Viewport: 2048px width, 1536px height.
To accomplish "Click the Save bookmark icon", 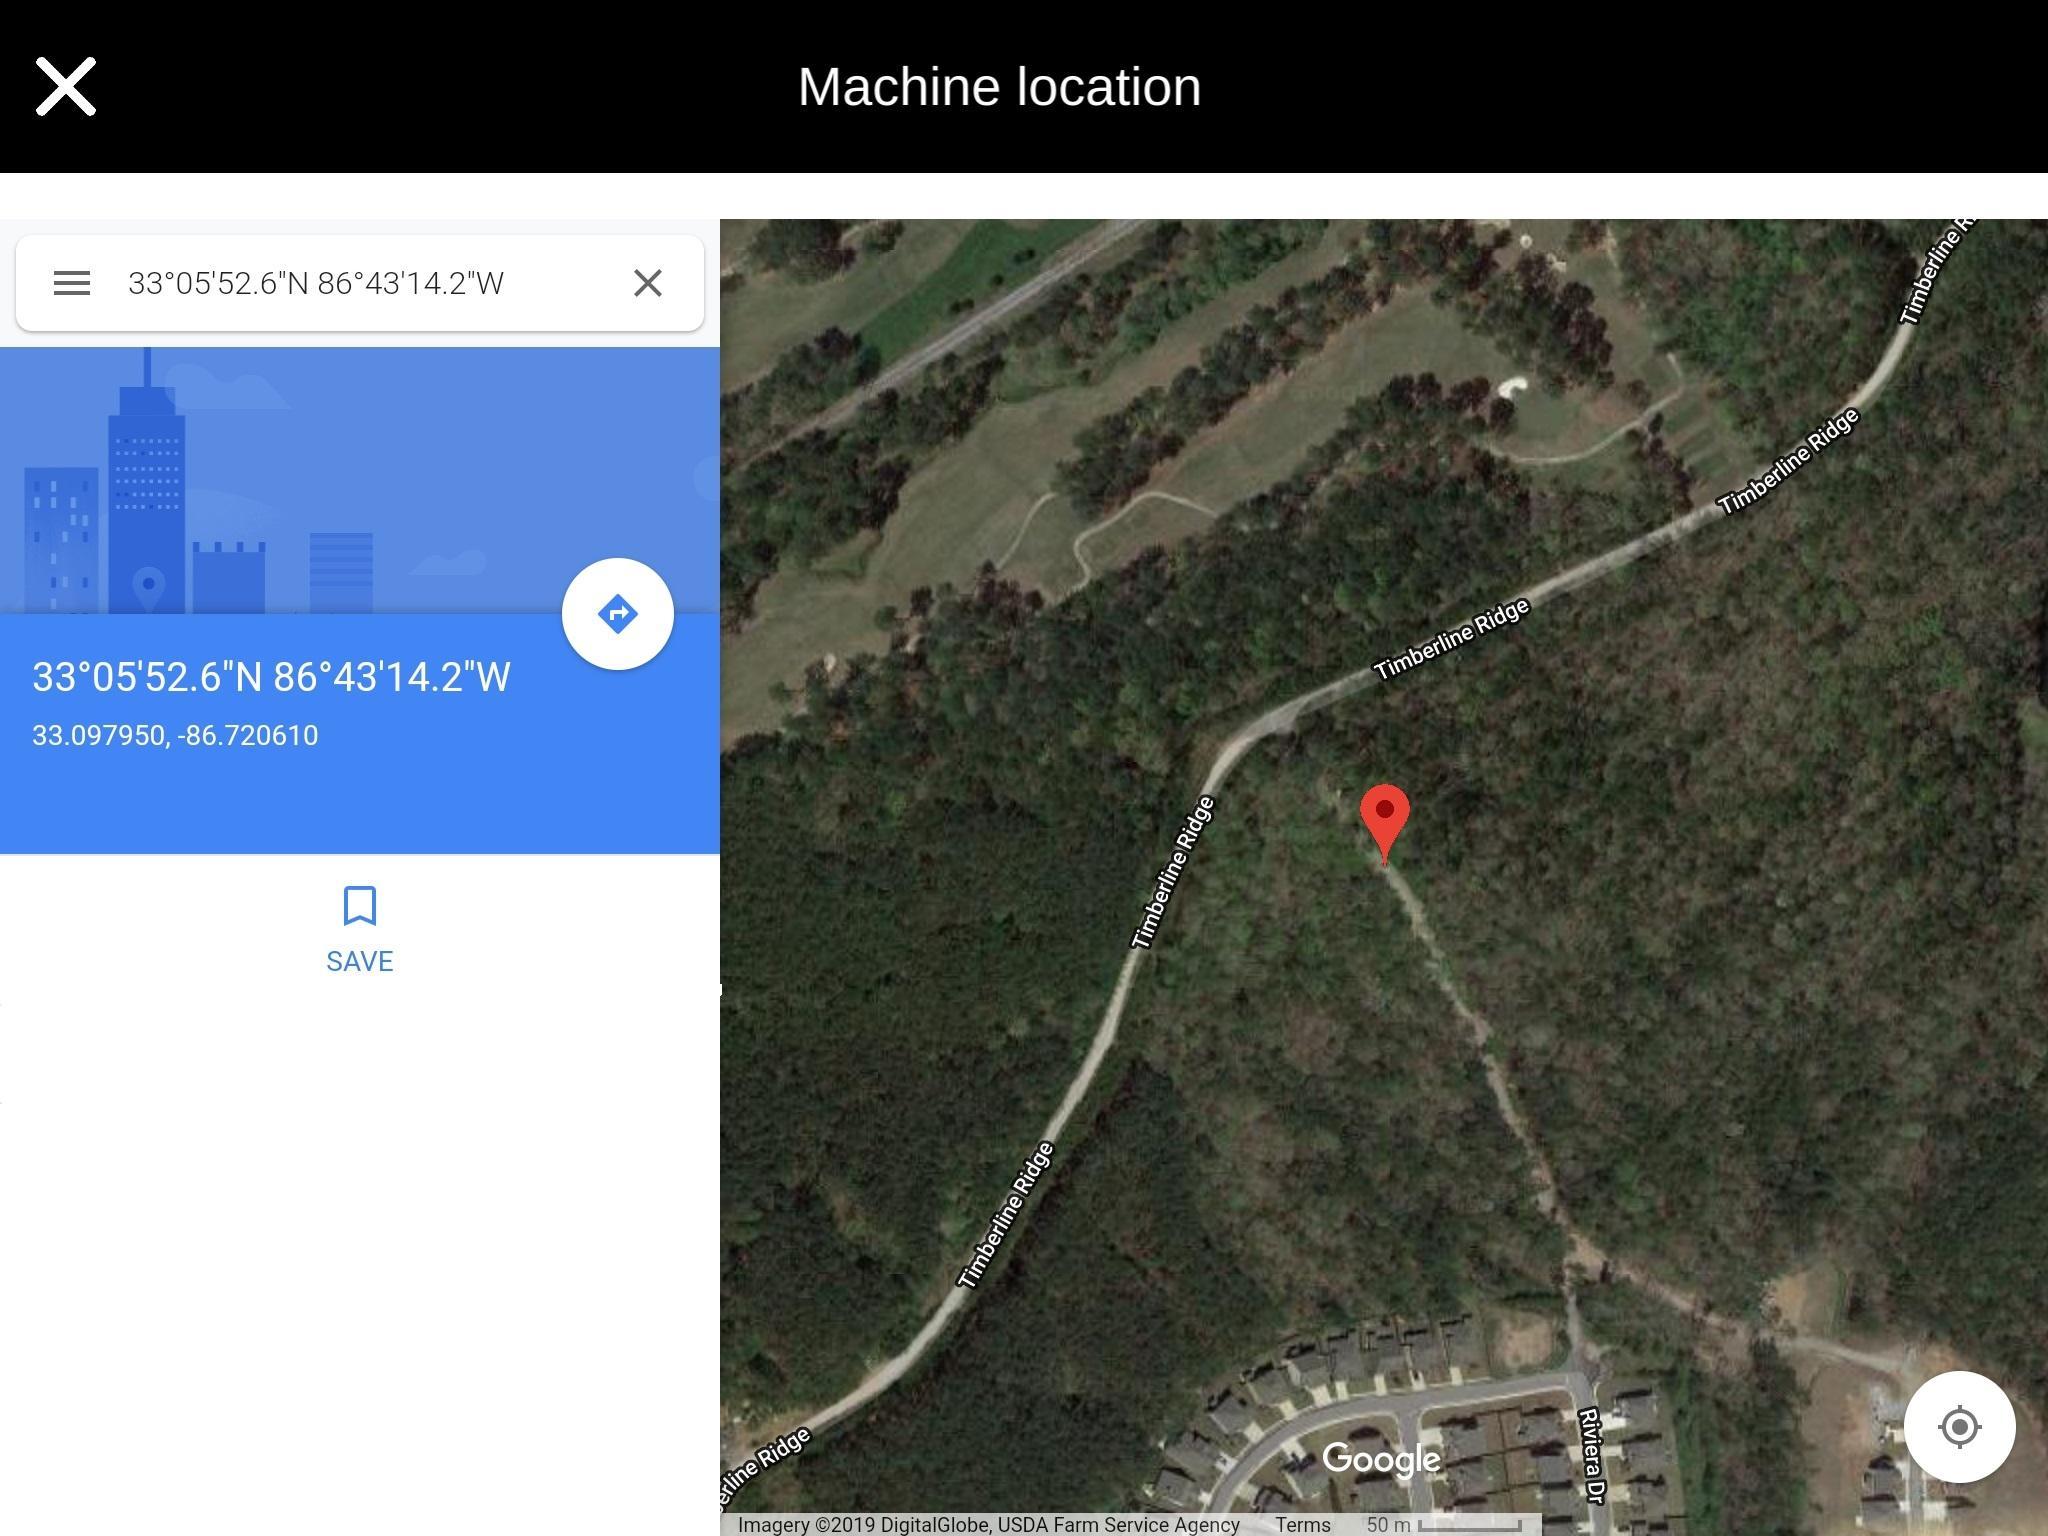I will pyautogui.click(x=359, y=906).
